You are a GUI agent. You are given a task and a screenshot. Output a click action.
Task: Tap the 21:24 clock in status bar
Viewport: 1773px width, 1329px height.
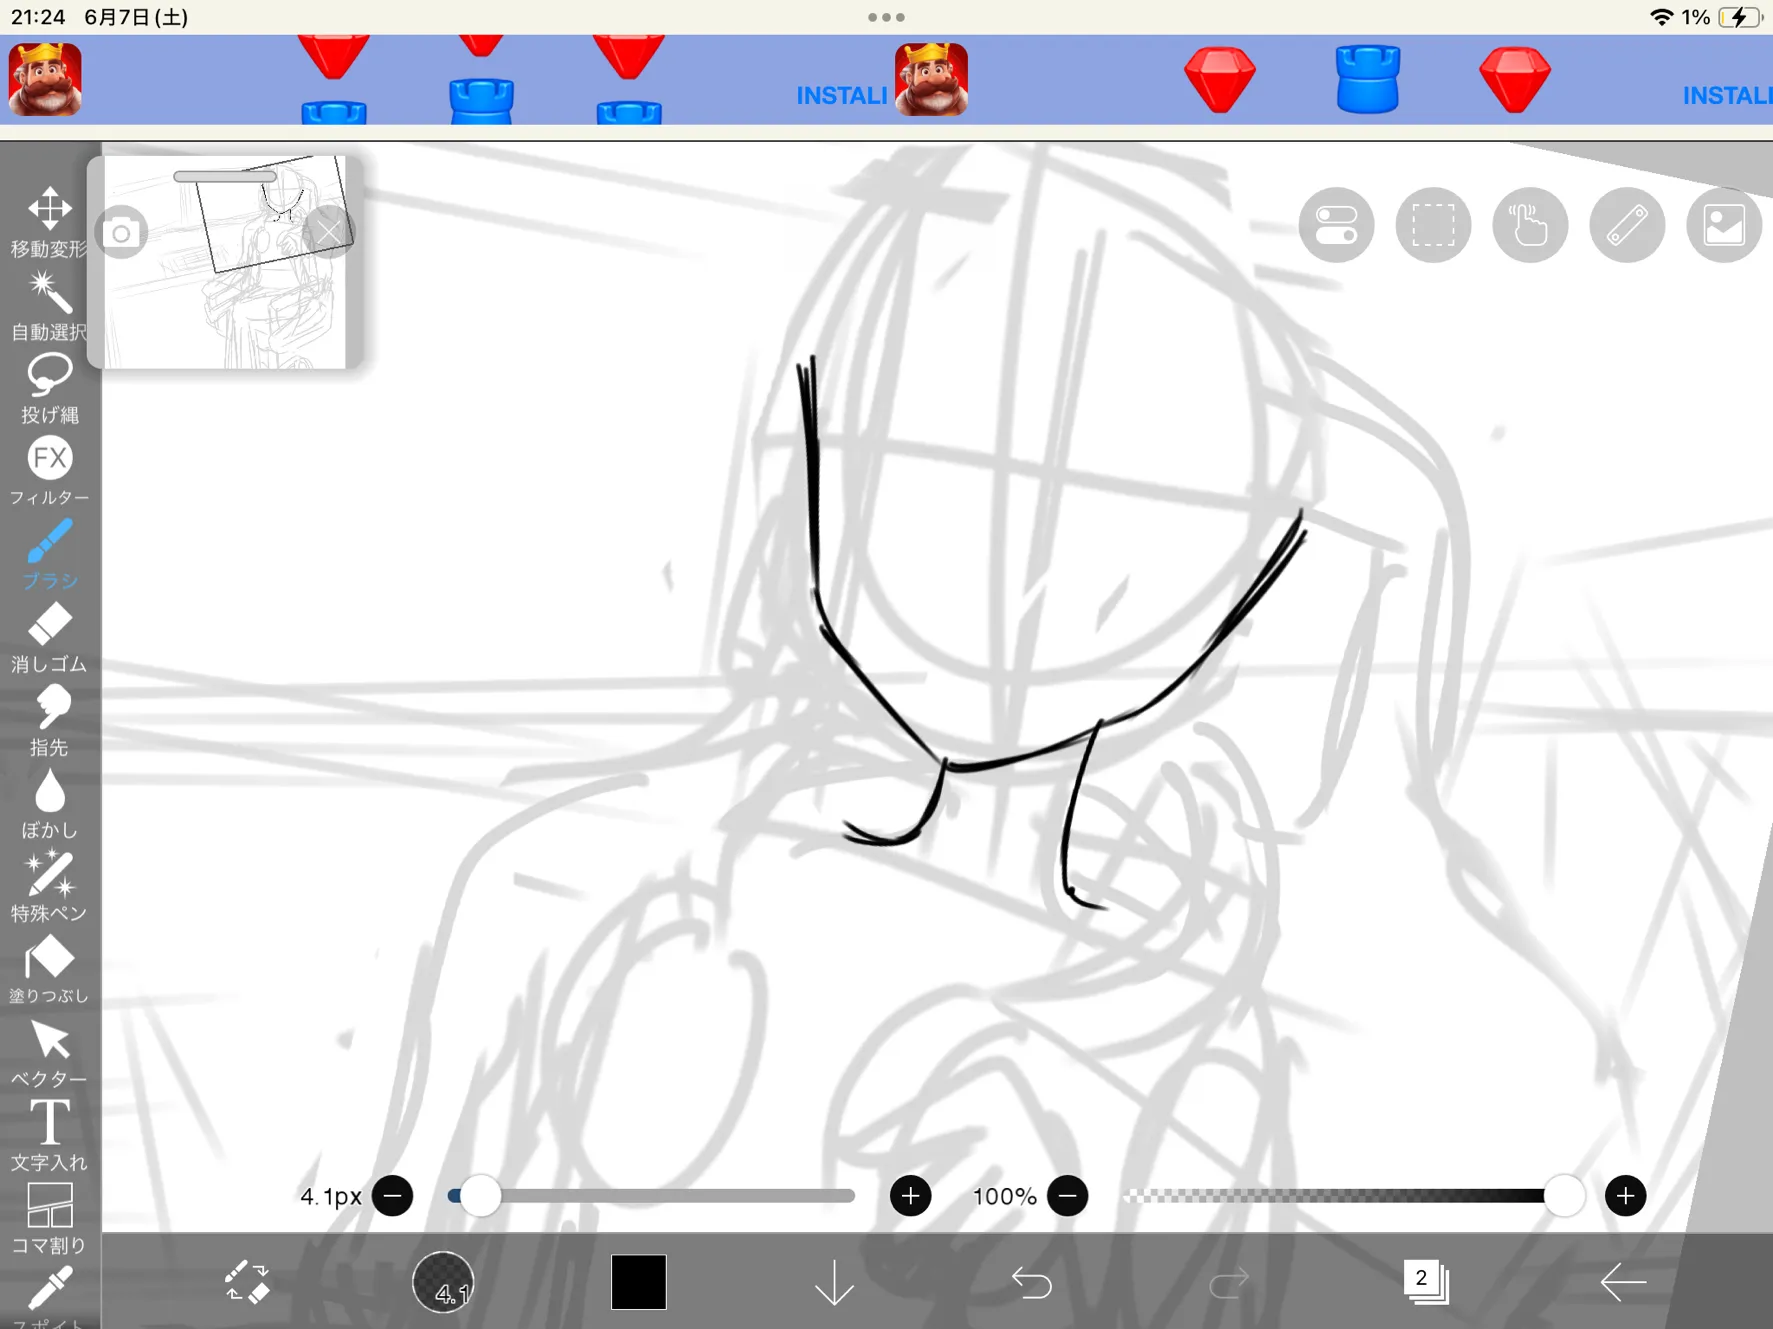click(x=38, y=17)
